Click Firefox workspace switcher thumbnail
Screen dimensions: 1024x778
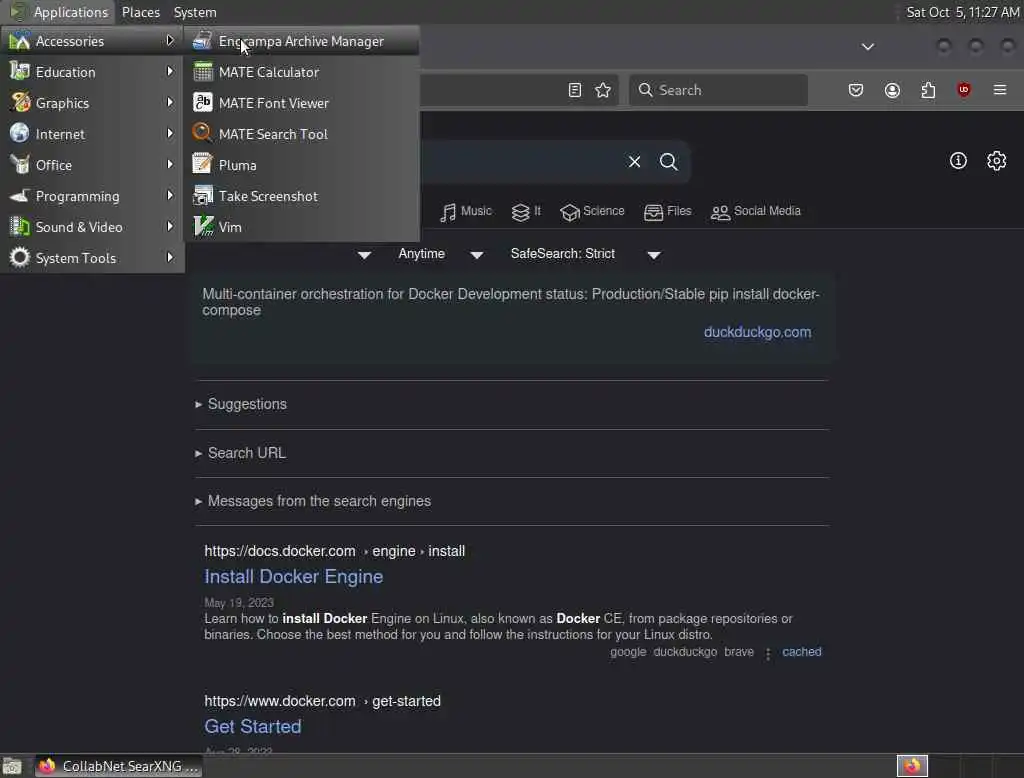click(912, 766)
